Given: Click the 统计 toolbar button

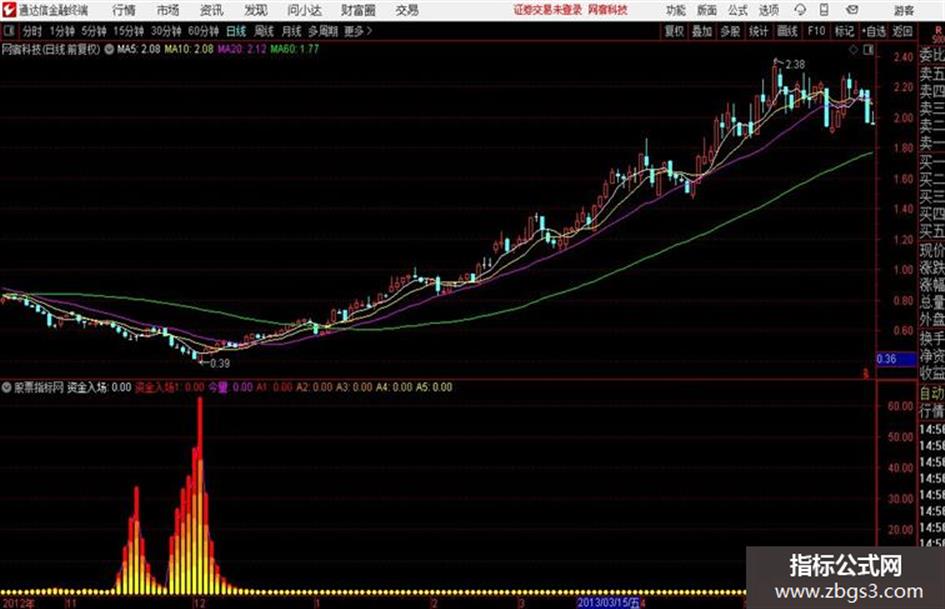Looking at the screenshot, I should [x=758, y=31].
